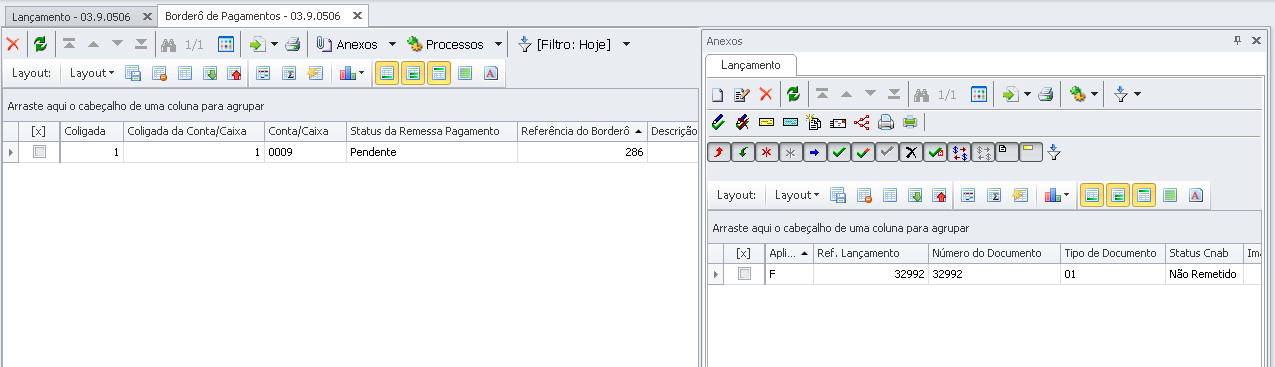Open the binoculars search icon in Borderô toolbar
The image size is (1275, 367).
coord(168,44)
